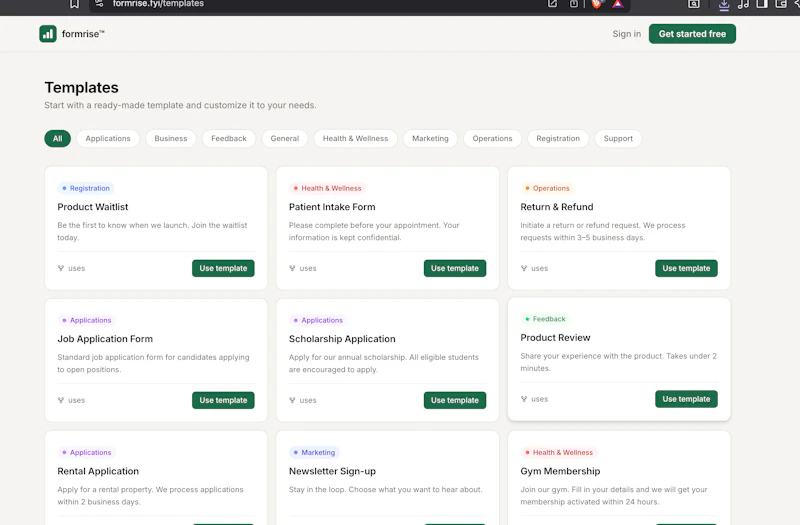
Task: Use the Return & Refund template
Action: pyautogui.click(x=686, y=268)
